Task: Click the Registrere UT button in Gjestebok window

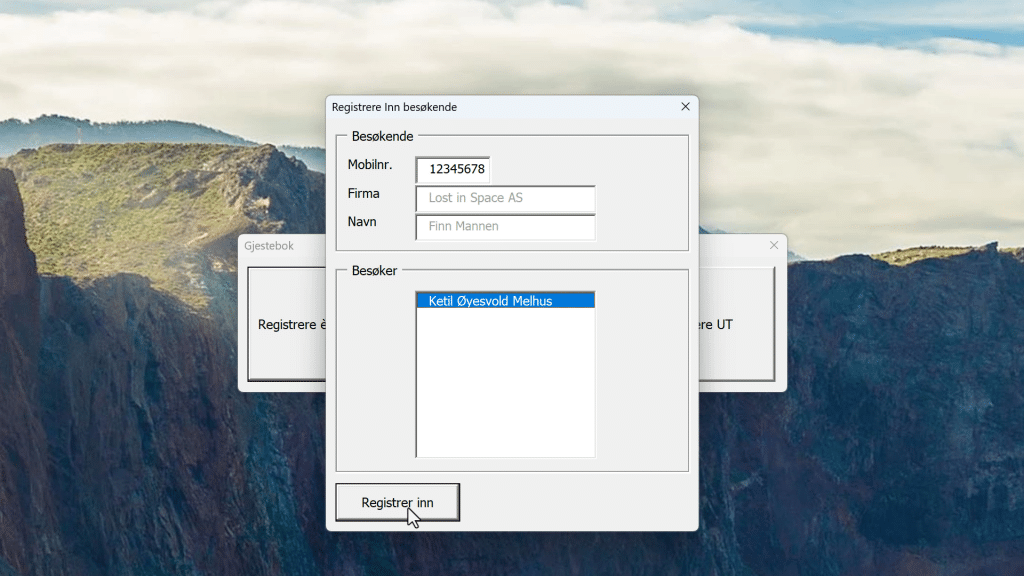Action: pyautogui.click(x=737, y=324)
